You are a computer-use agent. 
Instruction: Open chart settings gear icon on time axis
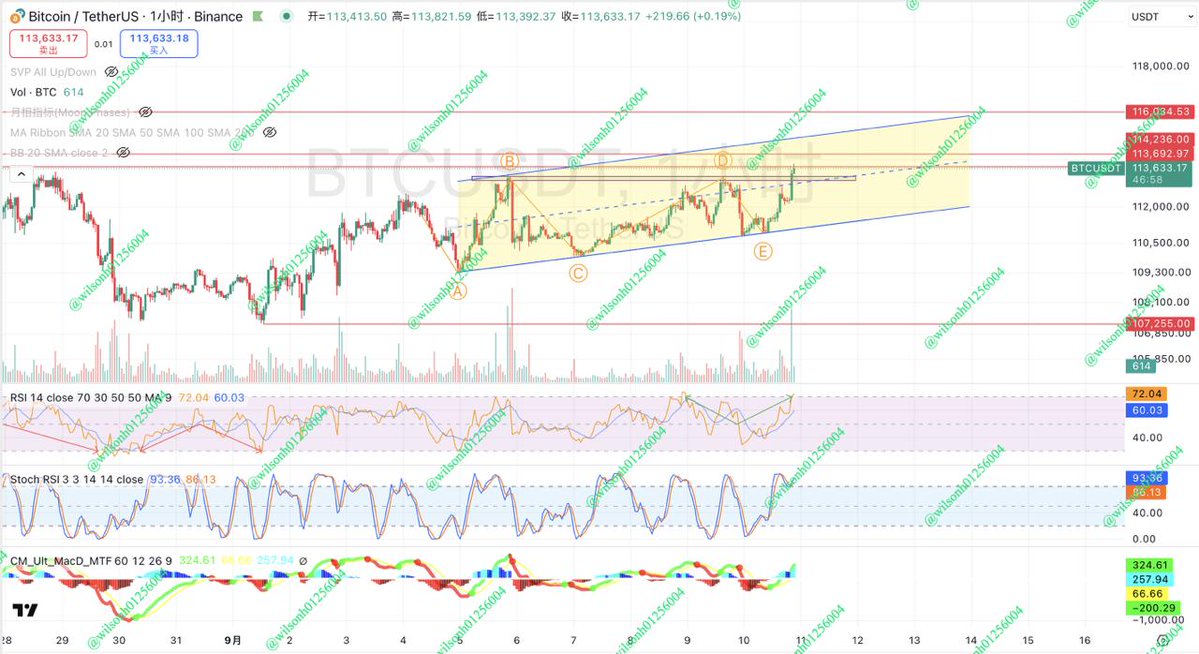[1162, 640]
